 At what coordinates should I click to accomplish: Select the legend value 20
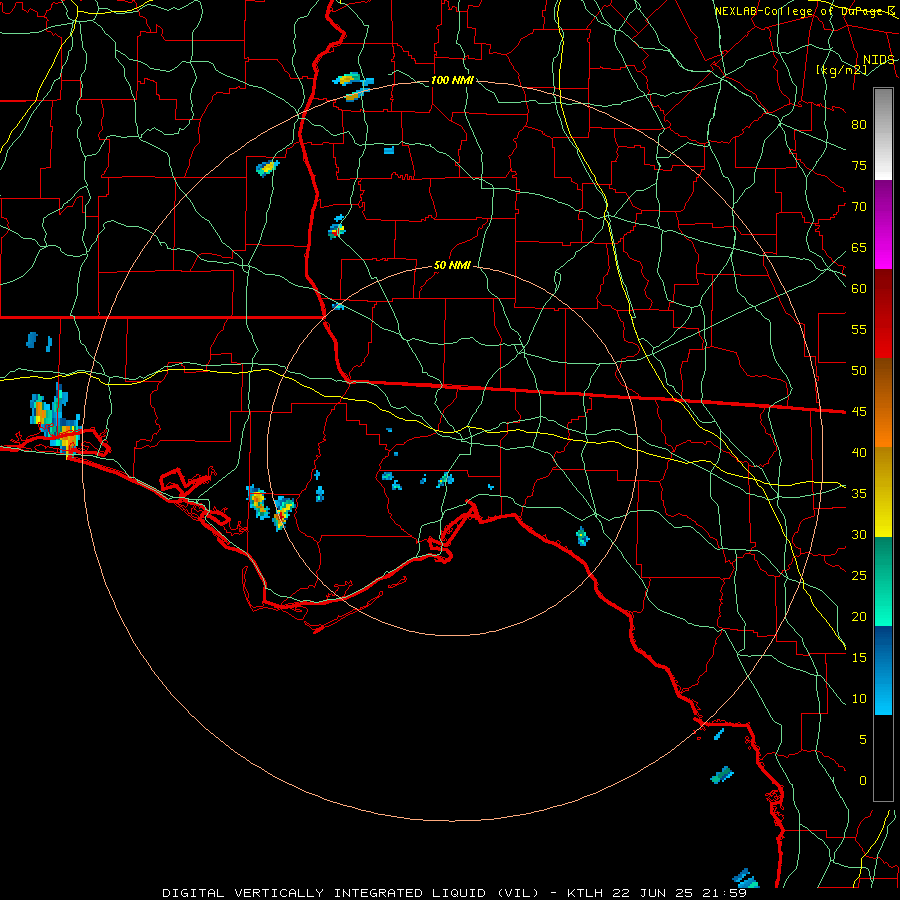(x=859, y=617)
